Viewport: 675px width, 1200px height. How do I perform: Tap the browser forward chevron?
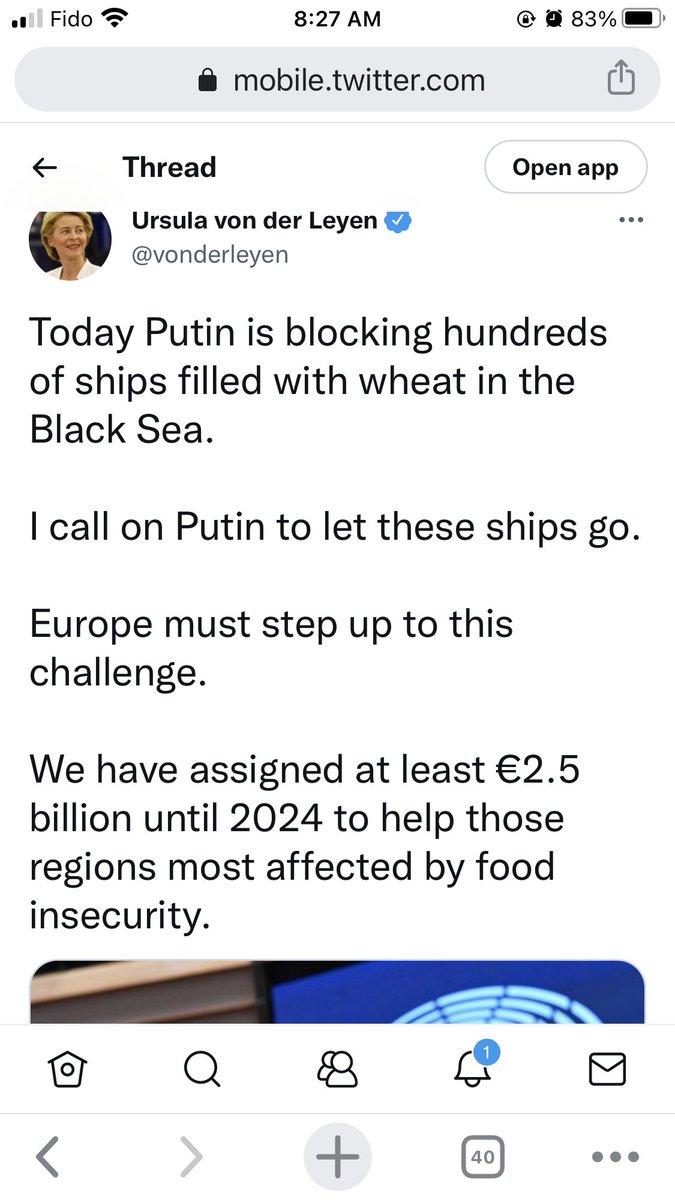(x=190, y=1157)
